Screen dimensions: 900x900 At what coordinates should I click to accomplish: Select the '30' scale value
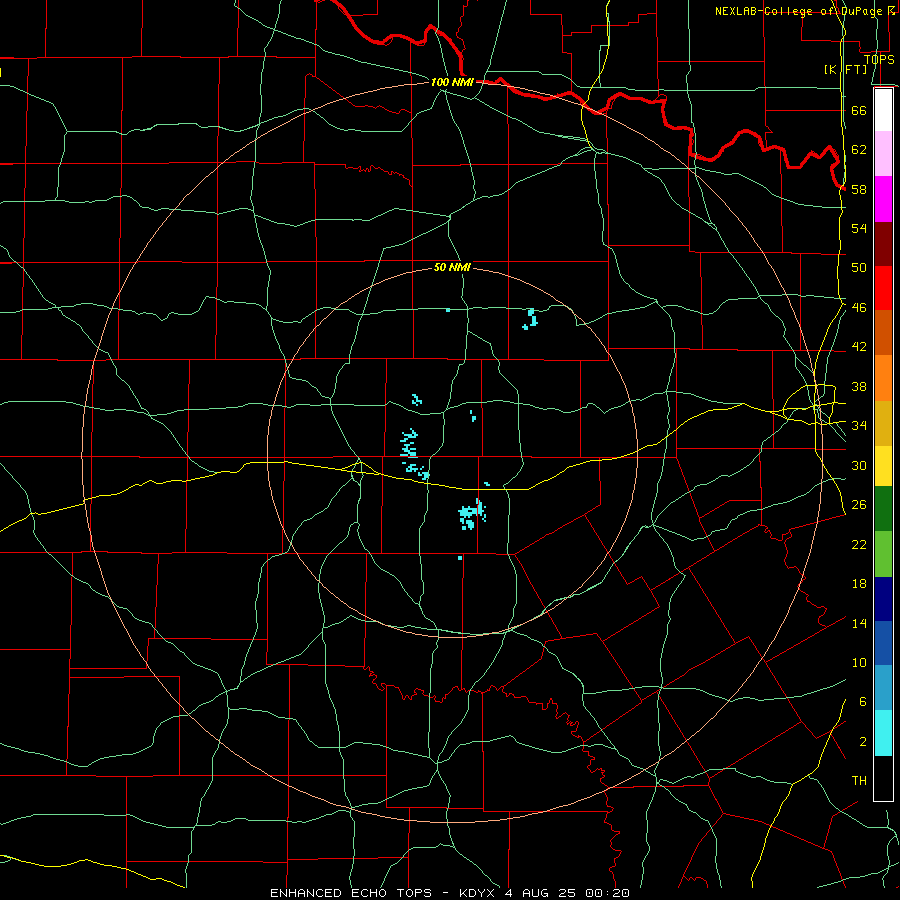(x=859, y=465)
